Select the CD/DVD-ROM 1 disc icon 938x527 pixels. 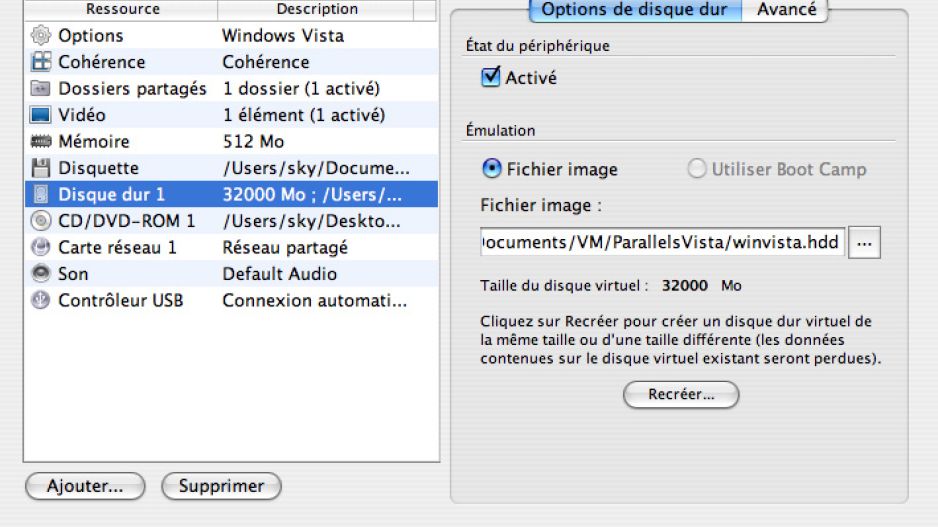[41, 221]
